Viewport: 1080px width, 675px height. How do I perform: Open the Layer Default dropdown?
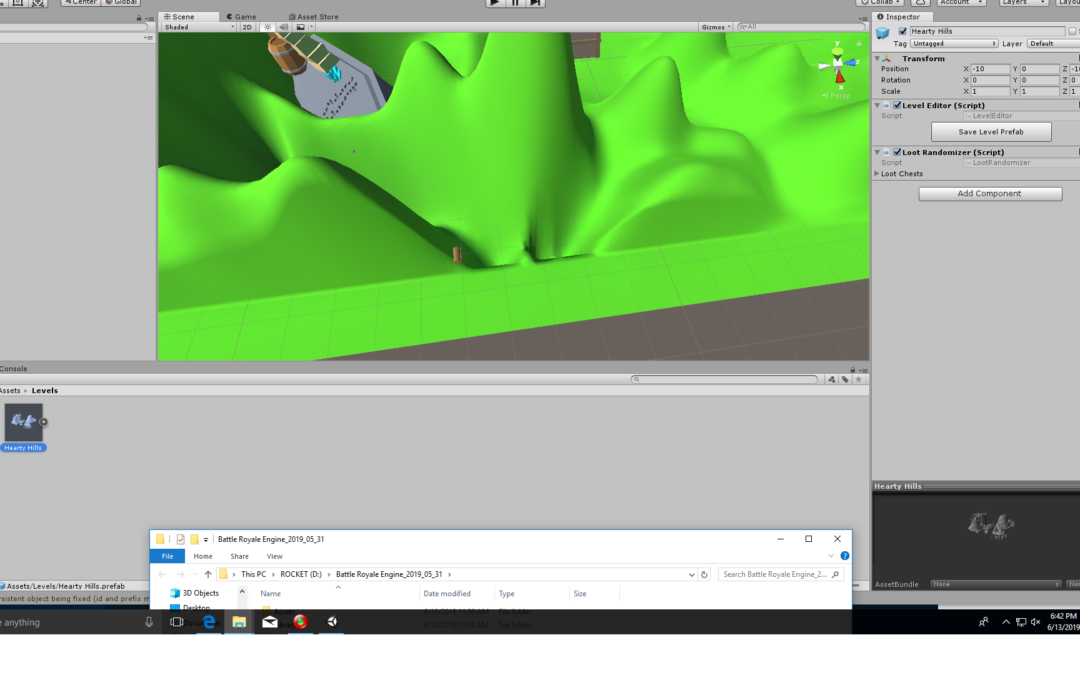pyautogui.click(x=1053, y=43)
